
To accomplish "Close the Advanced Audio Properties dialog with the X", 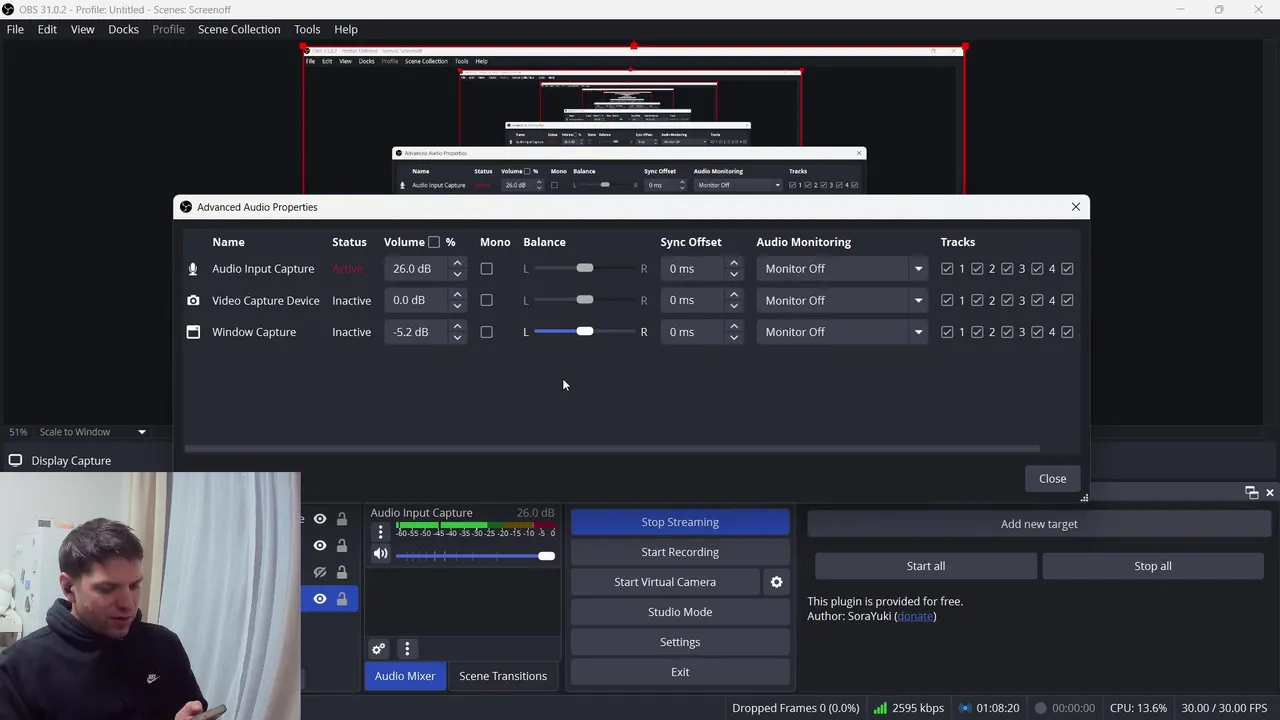I will click(x=1076, y=207).
